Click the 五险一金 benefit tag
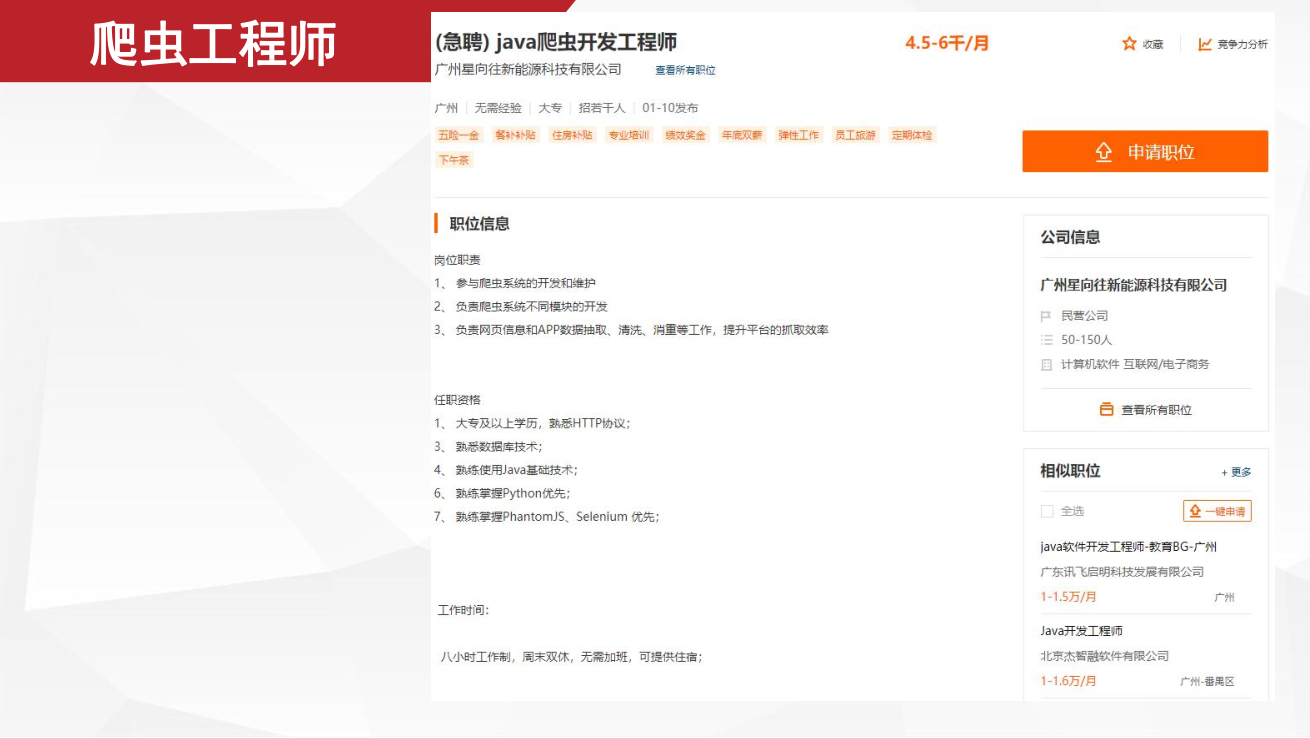 pos(458,135)
